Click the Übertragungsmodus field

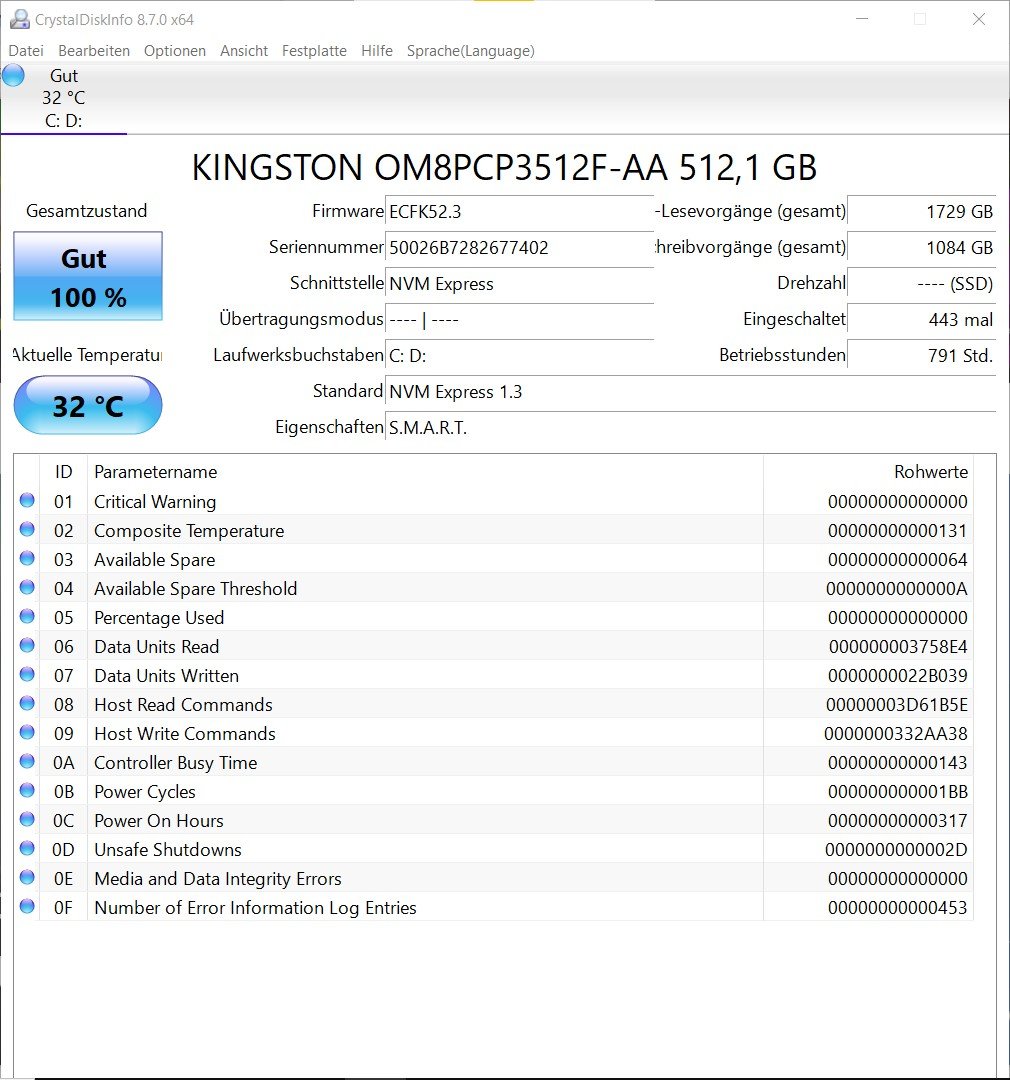pyautogui.click(x=519, y=320)
